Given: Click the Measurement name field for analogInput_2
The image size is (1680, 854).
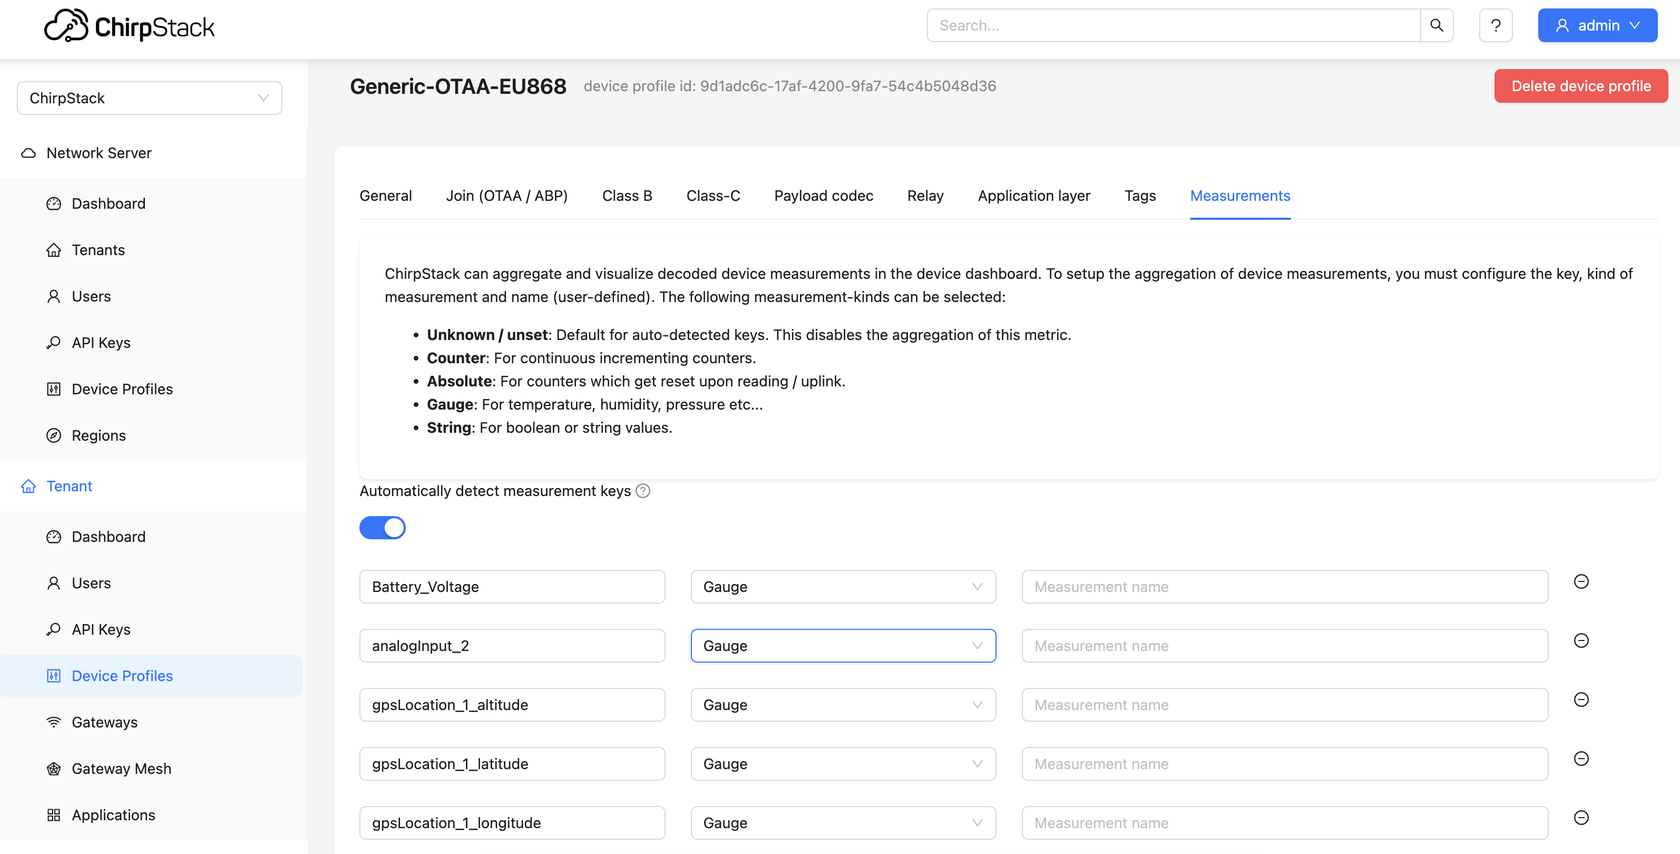Looking at the screenshot, I should (1285, 646).
